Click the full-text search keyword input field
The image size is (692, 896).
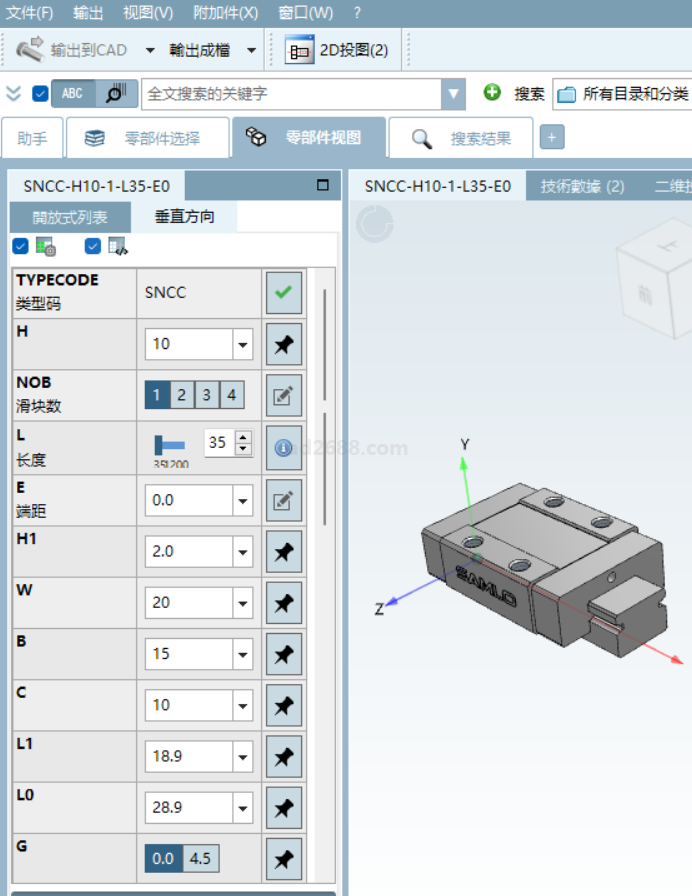tap(291, 94)
